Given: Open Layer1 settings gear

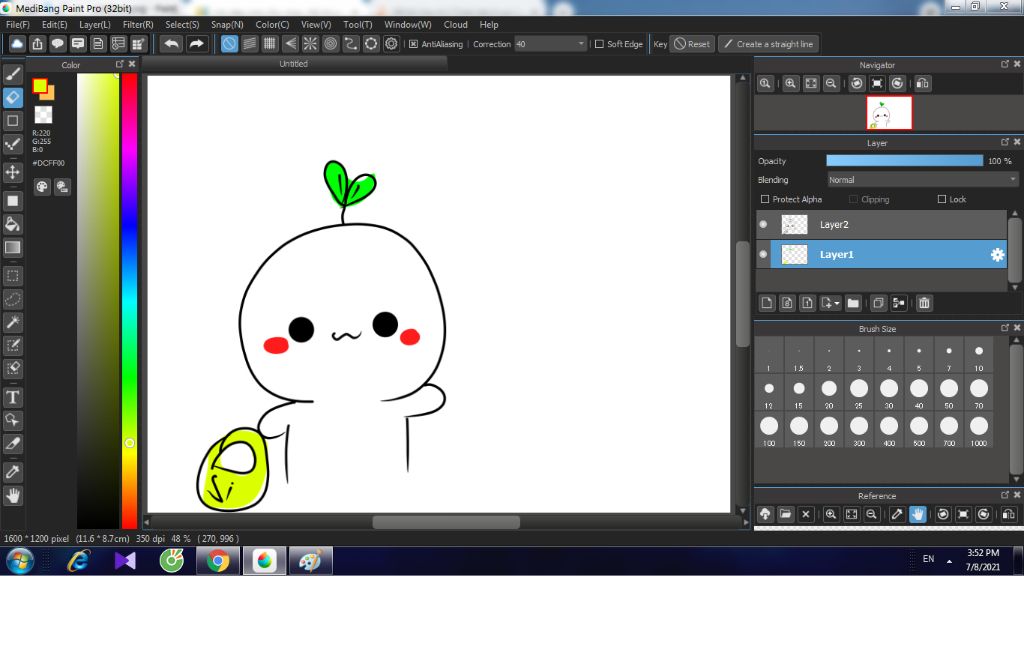Looking at the screenshot, I should (997, 255).
